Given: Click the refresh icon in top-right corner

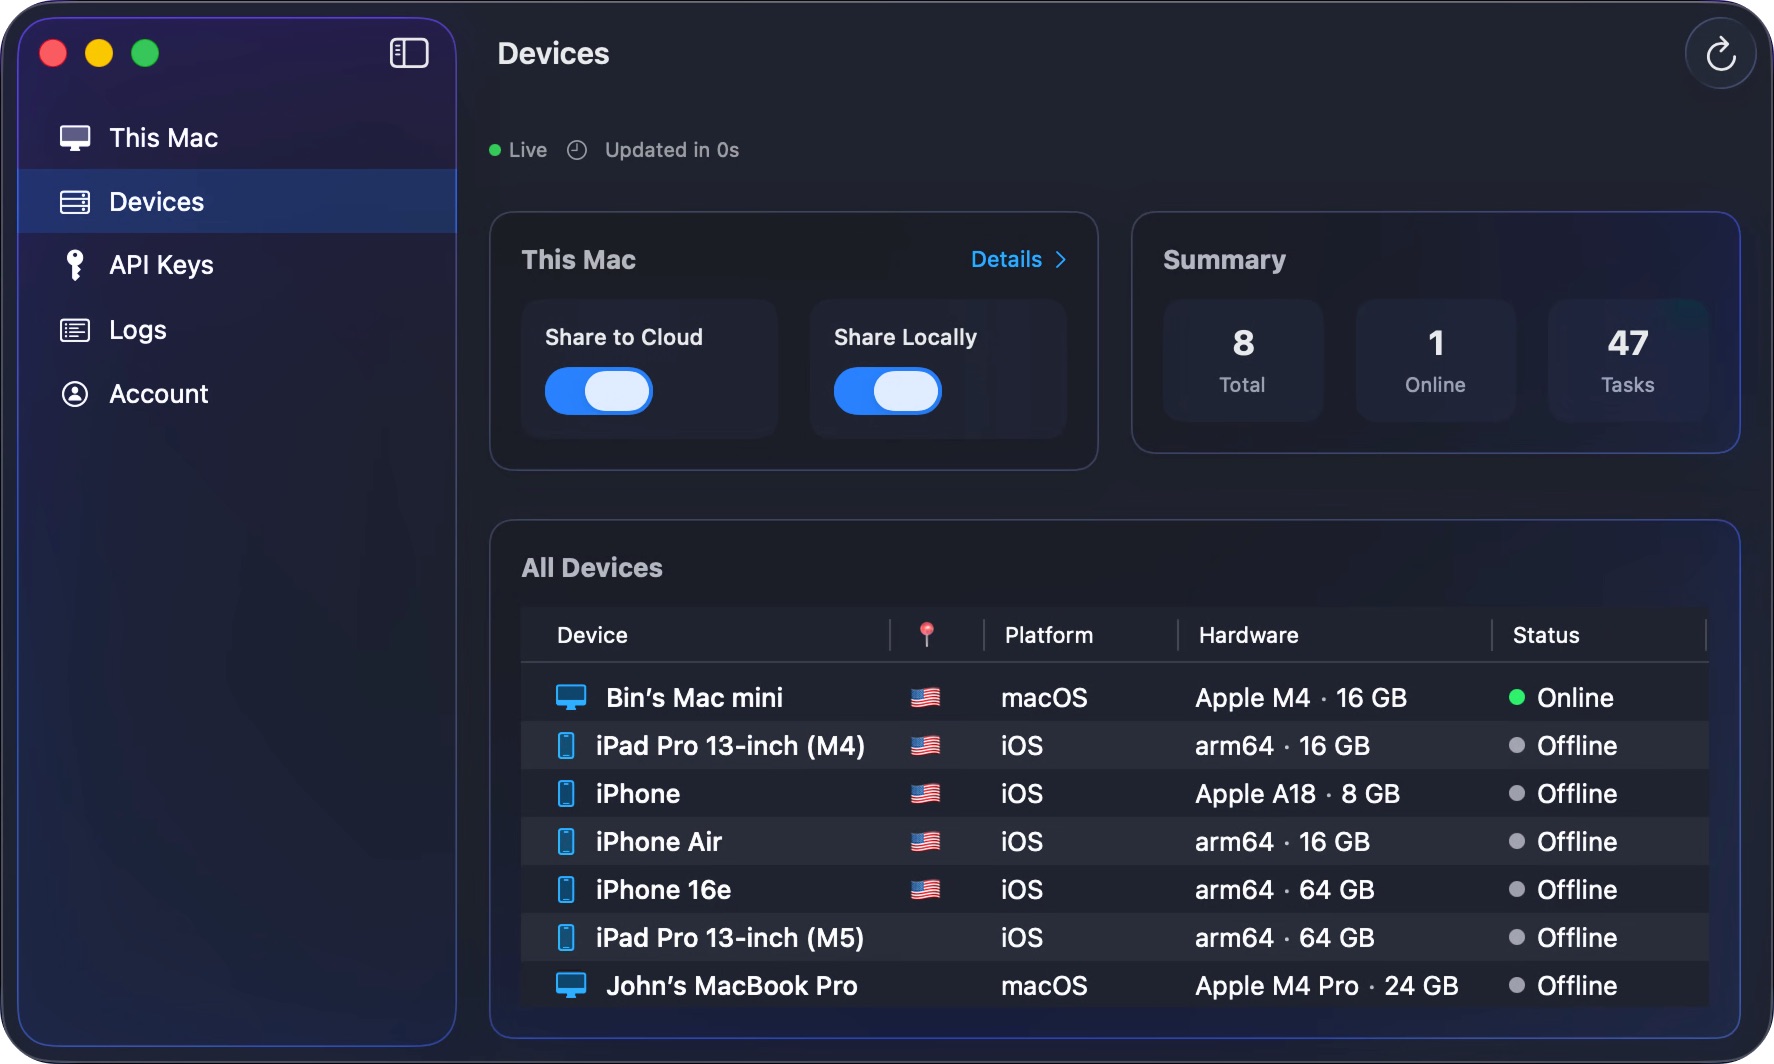Looking at the screenshot, I should [1721, 53].
